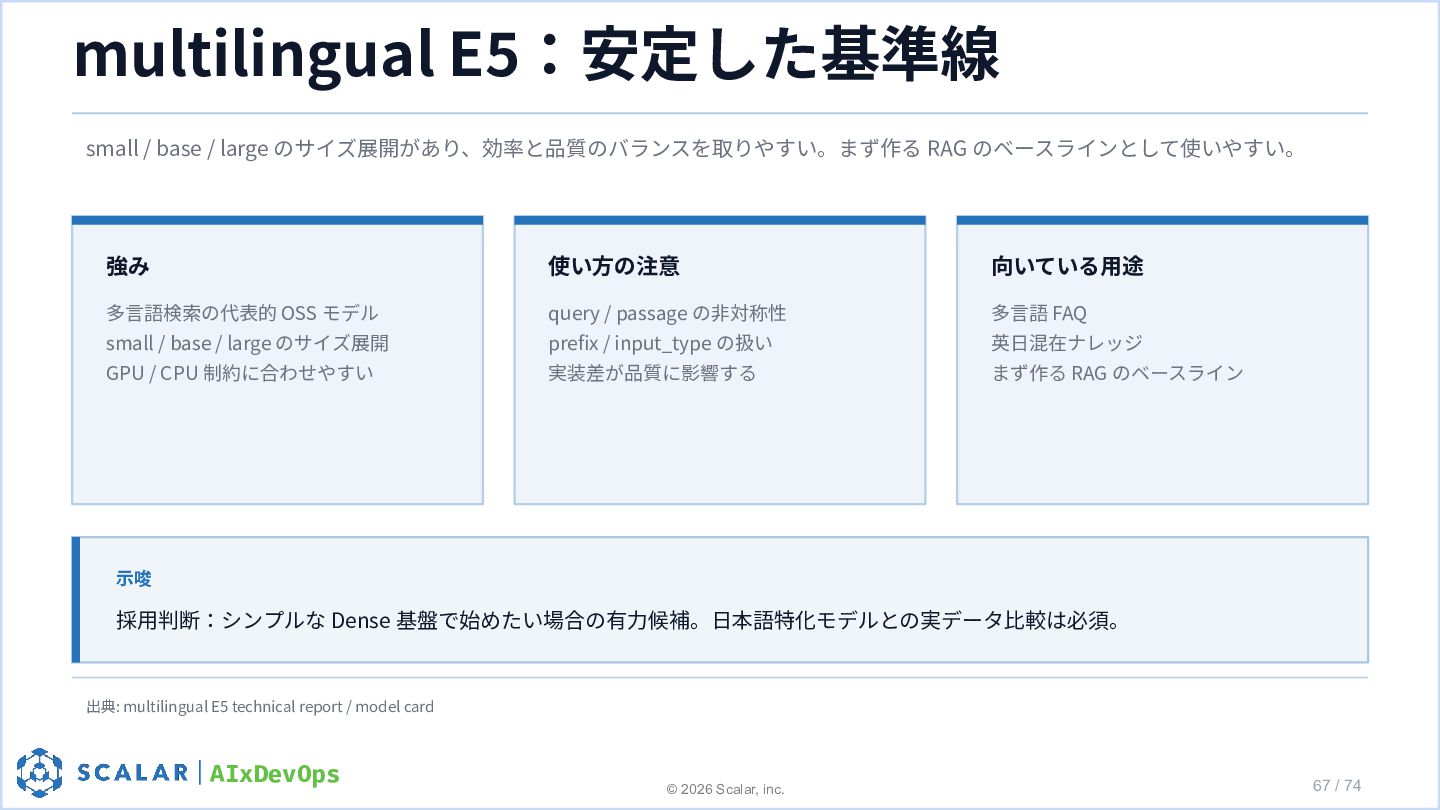Image resolution: width=1440 pixels, height=810 pixels.
Task: Select the "強み" card heading
Action: point(128,266)
